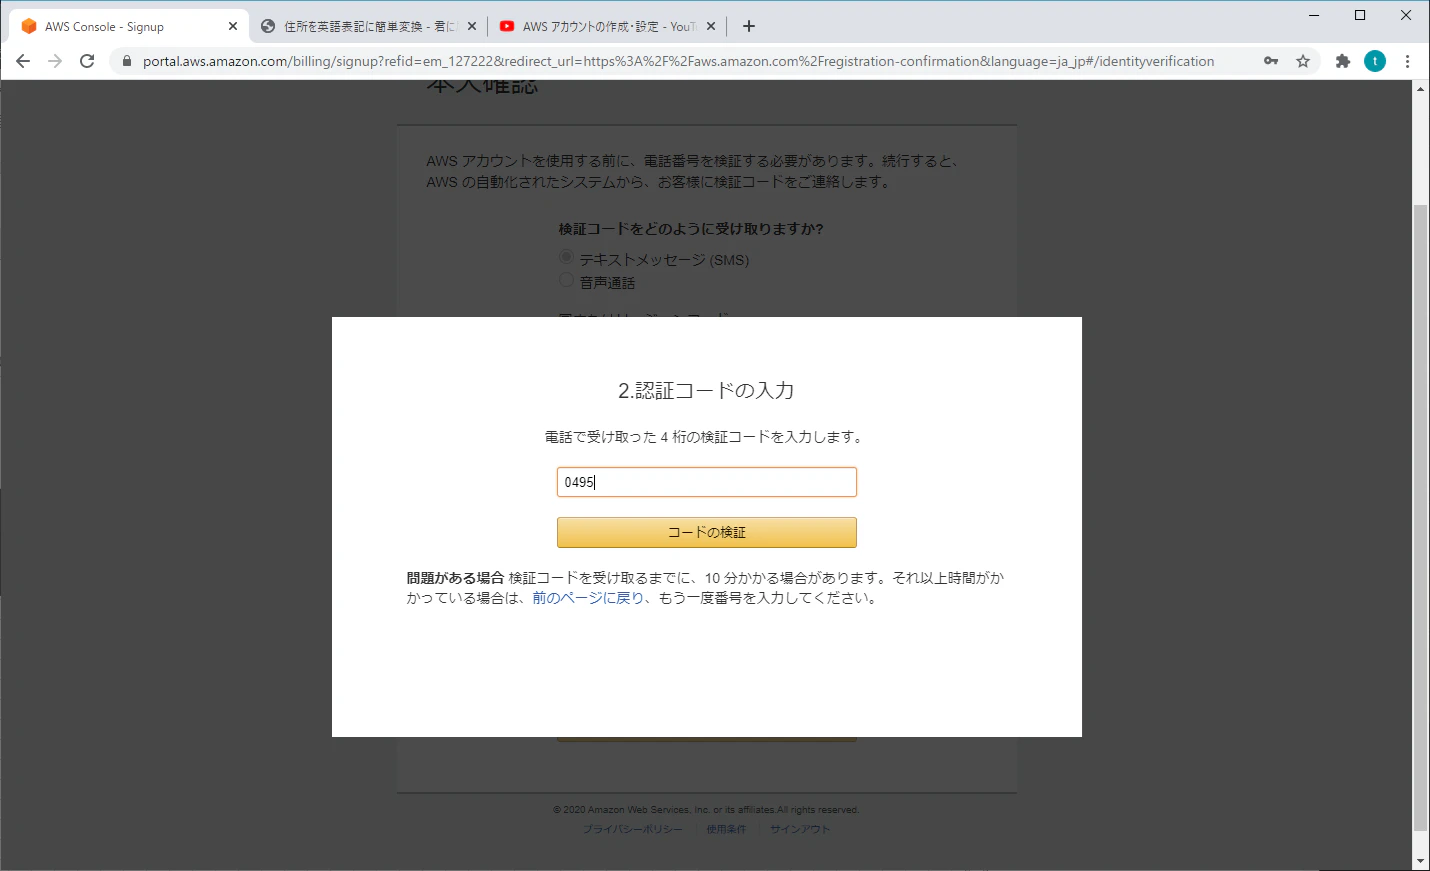Close the address conversion tab
The image size is (1430, 871).
(472, 27)
